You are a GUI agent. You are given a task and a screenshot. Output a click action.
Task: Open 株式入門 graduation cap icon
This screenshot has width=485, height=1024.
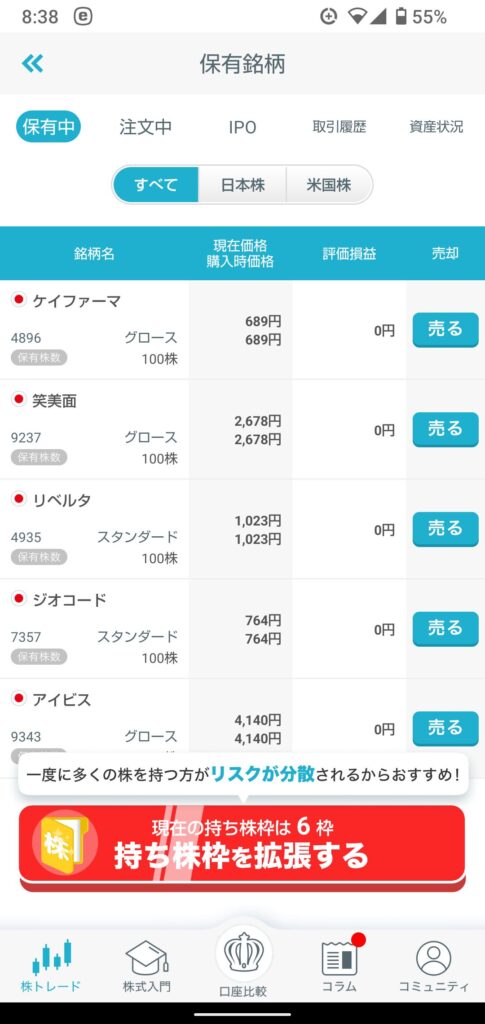click(148, 957)
